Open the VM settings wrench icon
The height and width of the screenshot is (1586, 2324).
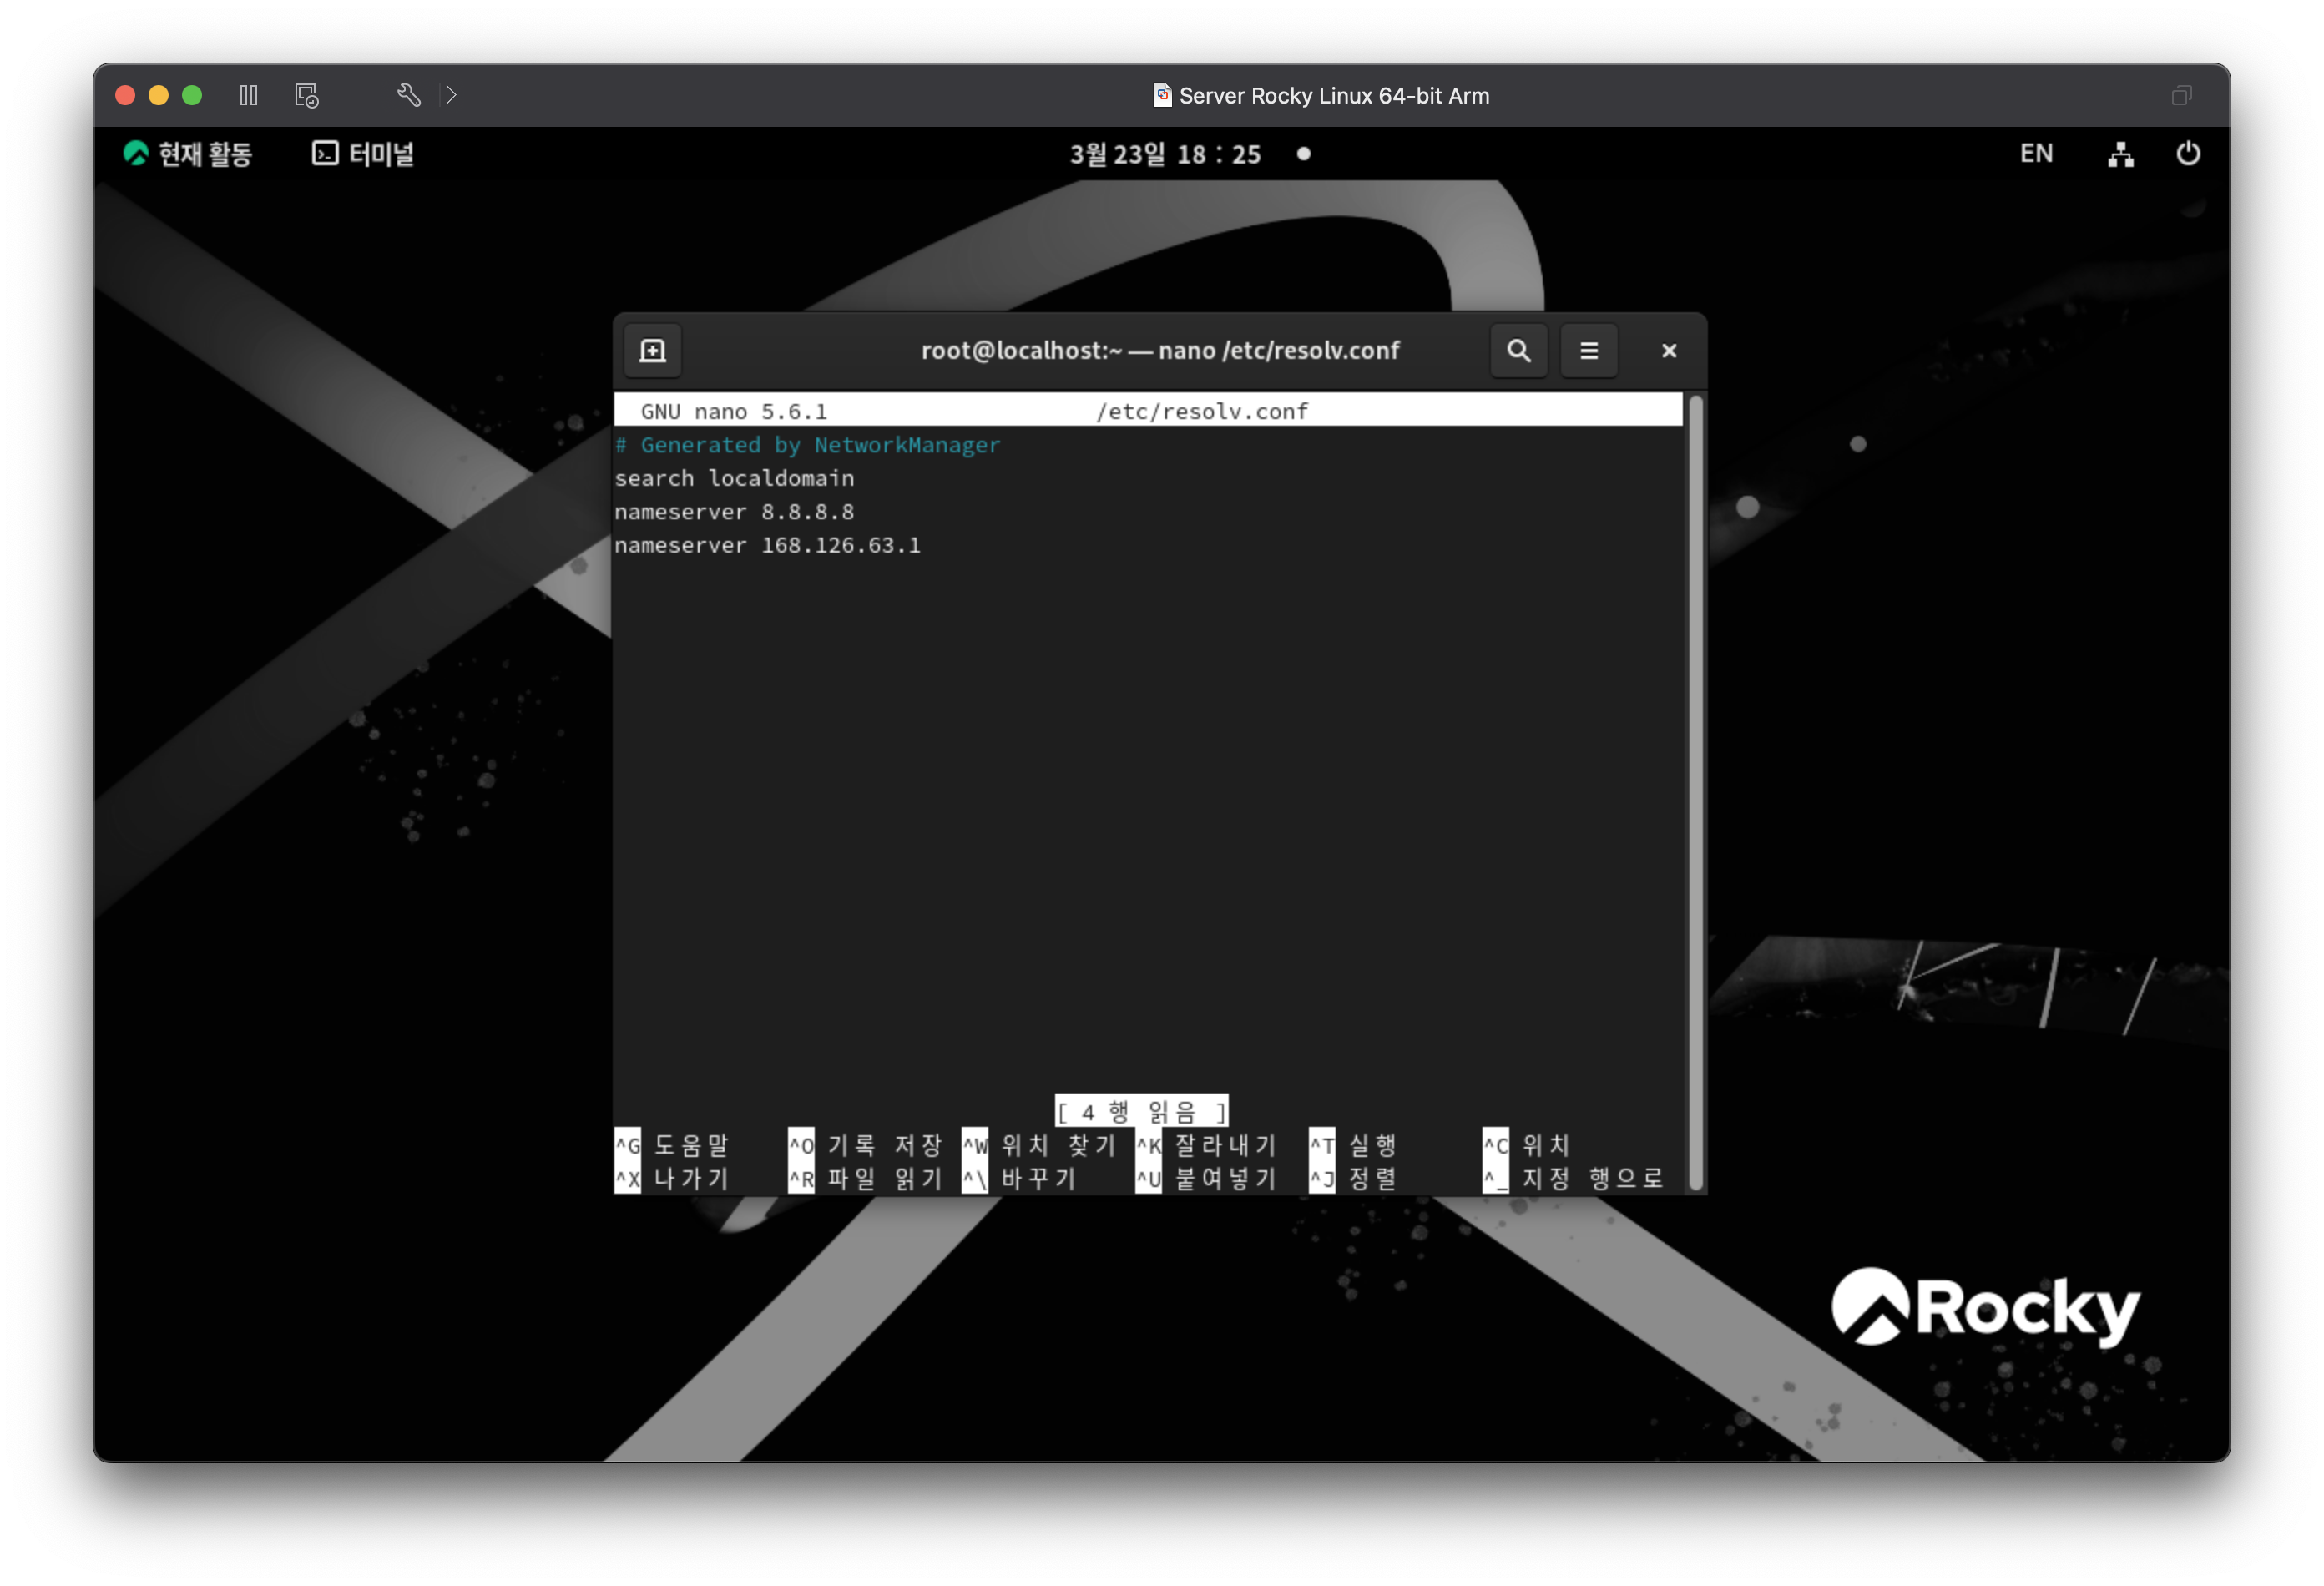point(408,95)
